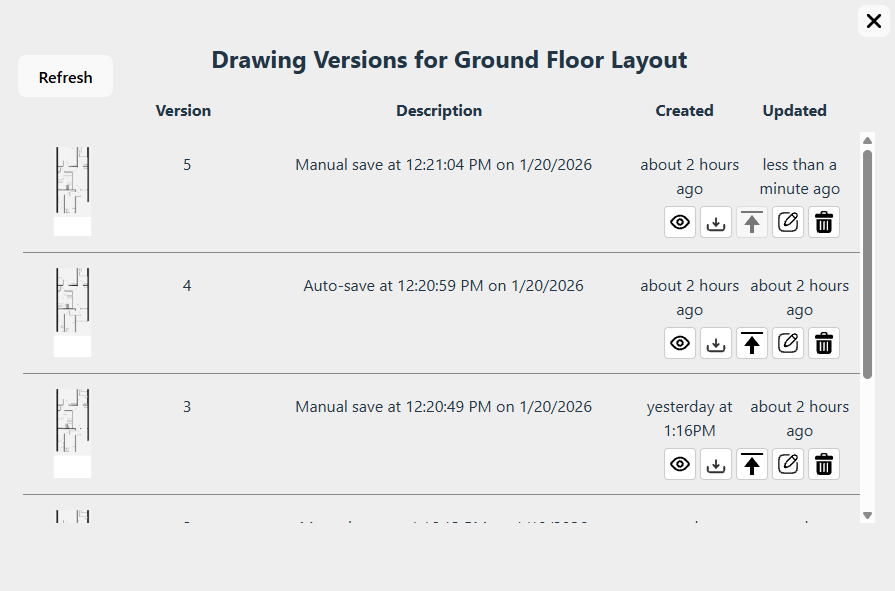Edit description of version 5
Screen dimensions: 895x591
coord(788,222)
